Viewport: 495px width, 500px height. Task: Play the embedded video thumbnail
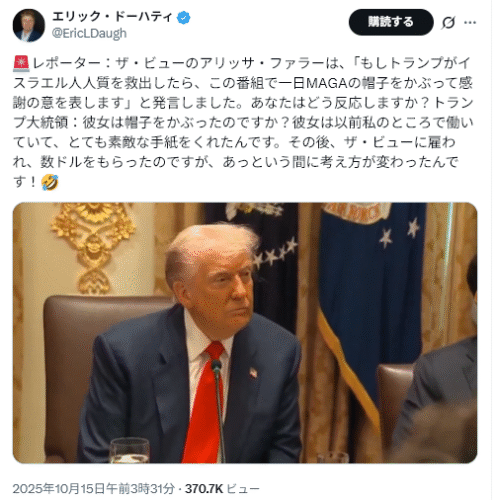click(245, 333)
